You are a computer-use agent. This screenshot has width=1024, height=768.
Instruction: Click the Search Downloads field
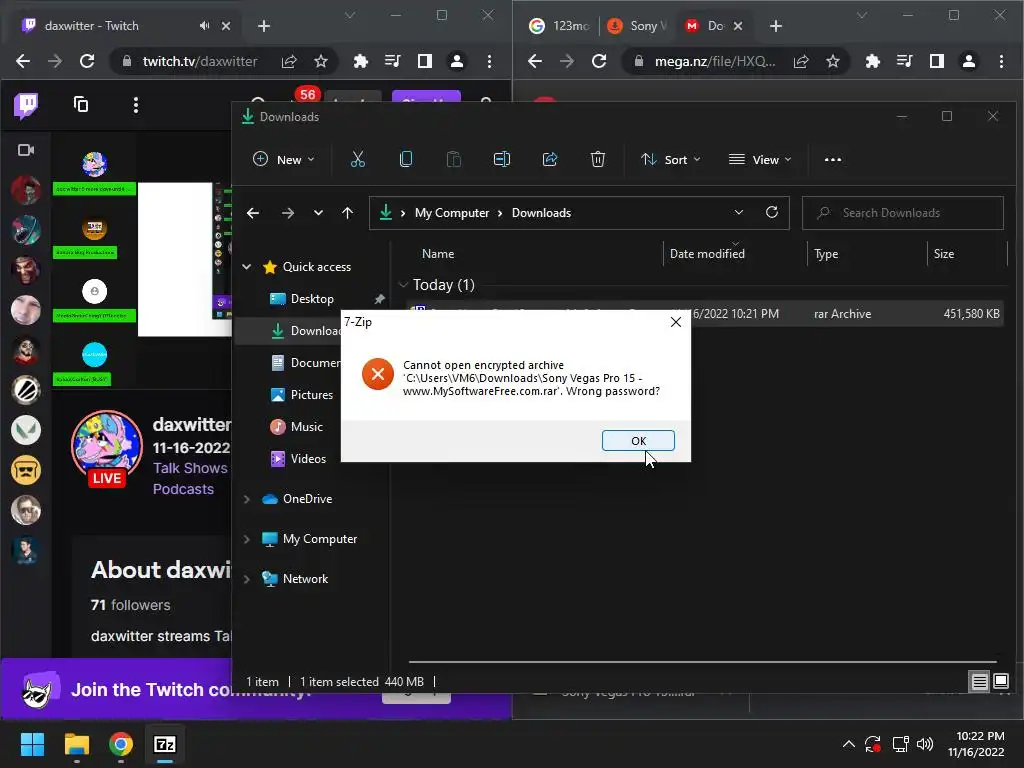[x=903, y=213]
